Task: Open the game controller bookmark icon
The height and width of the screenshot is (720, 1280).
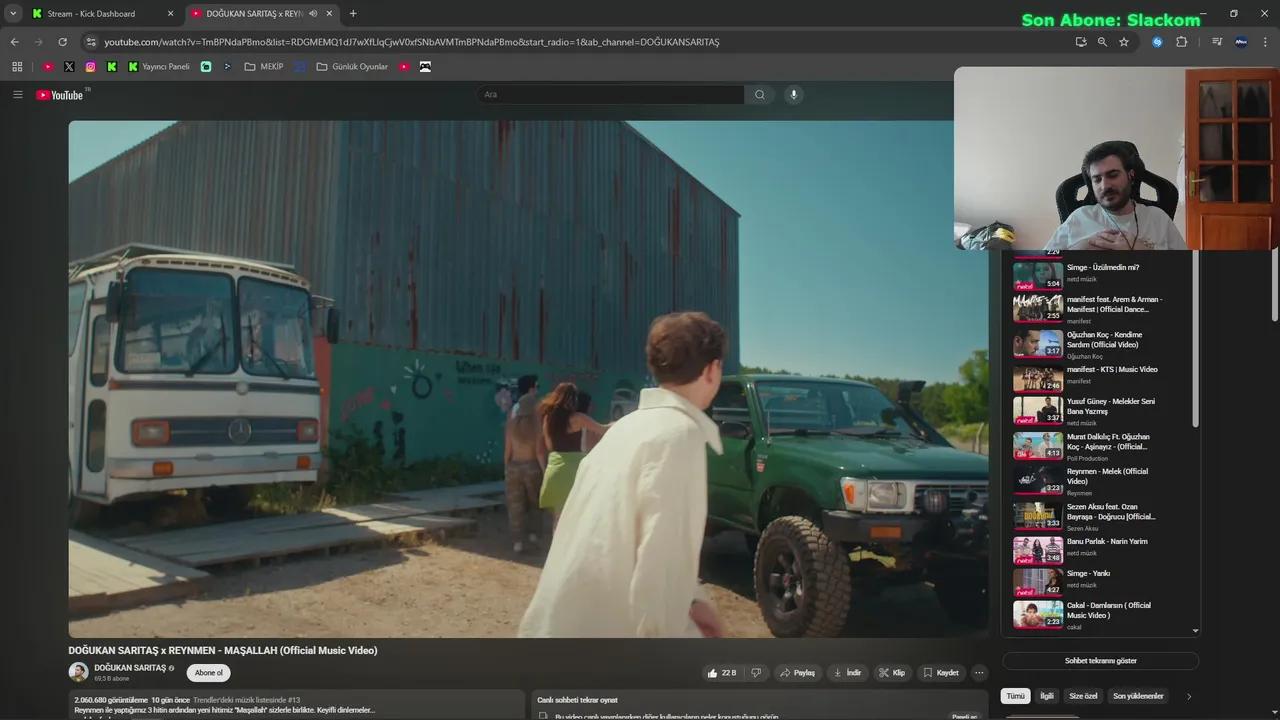Action: pos(425,67)
